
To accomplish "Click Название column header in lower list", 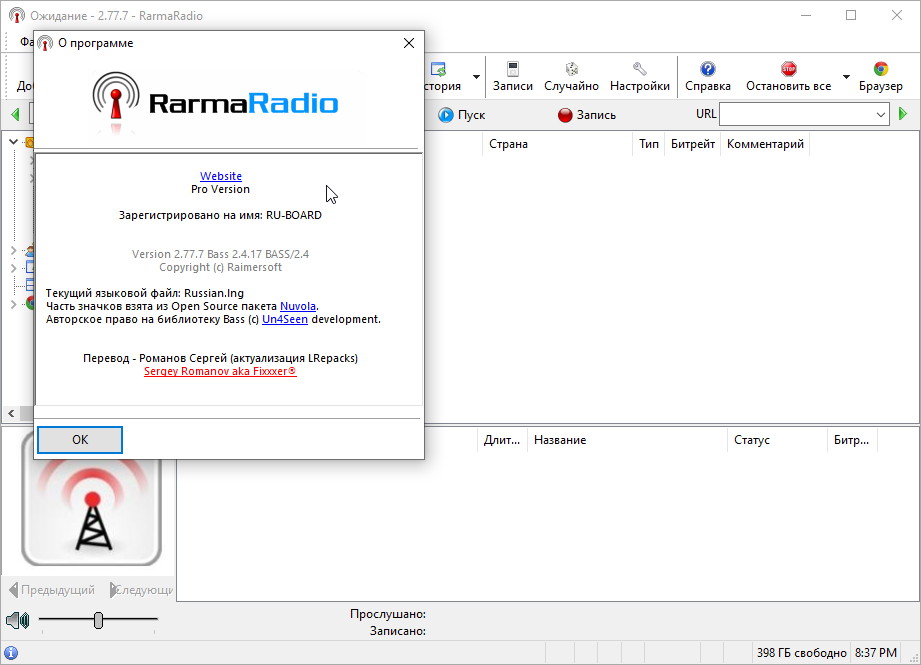I will point(627,440).
